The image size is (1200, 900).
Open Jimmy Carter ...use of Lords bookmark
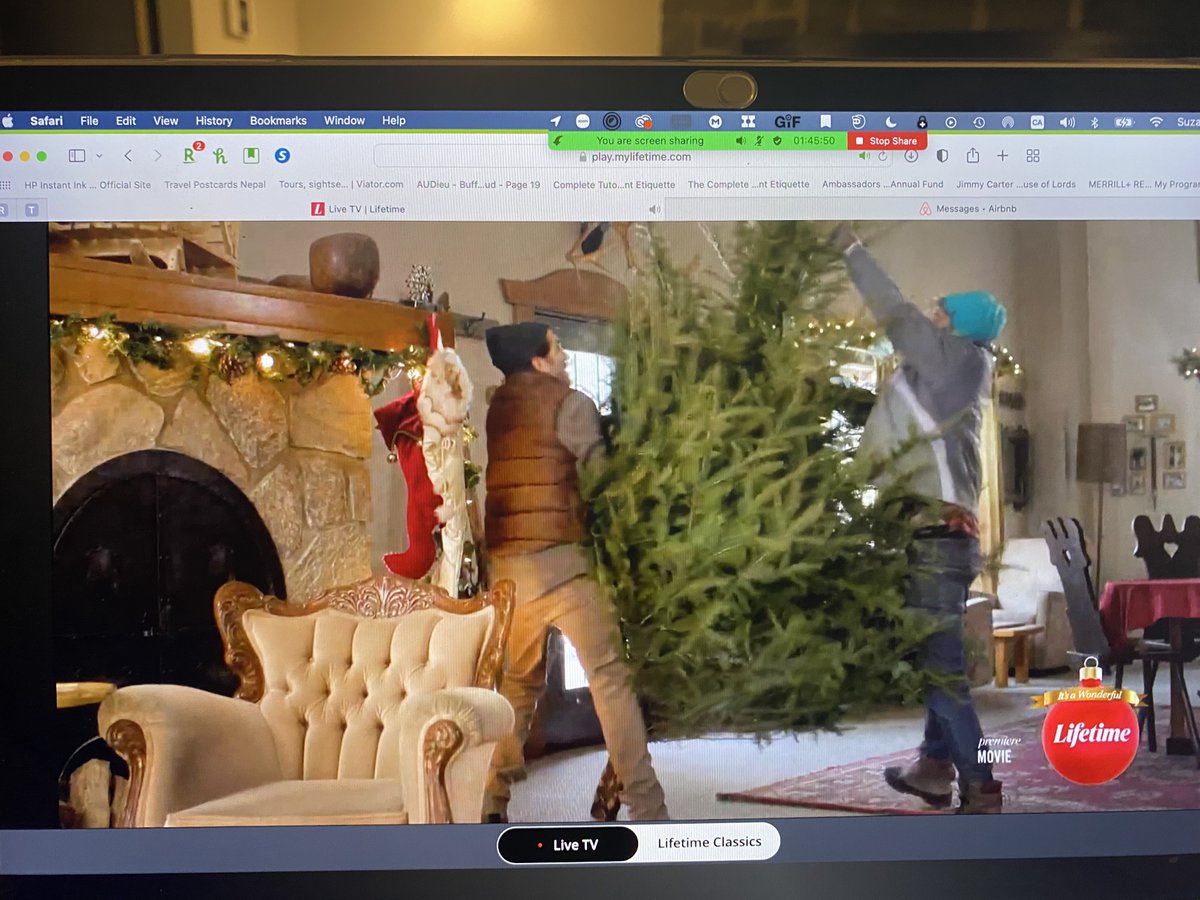[1016, 184]
